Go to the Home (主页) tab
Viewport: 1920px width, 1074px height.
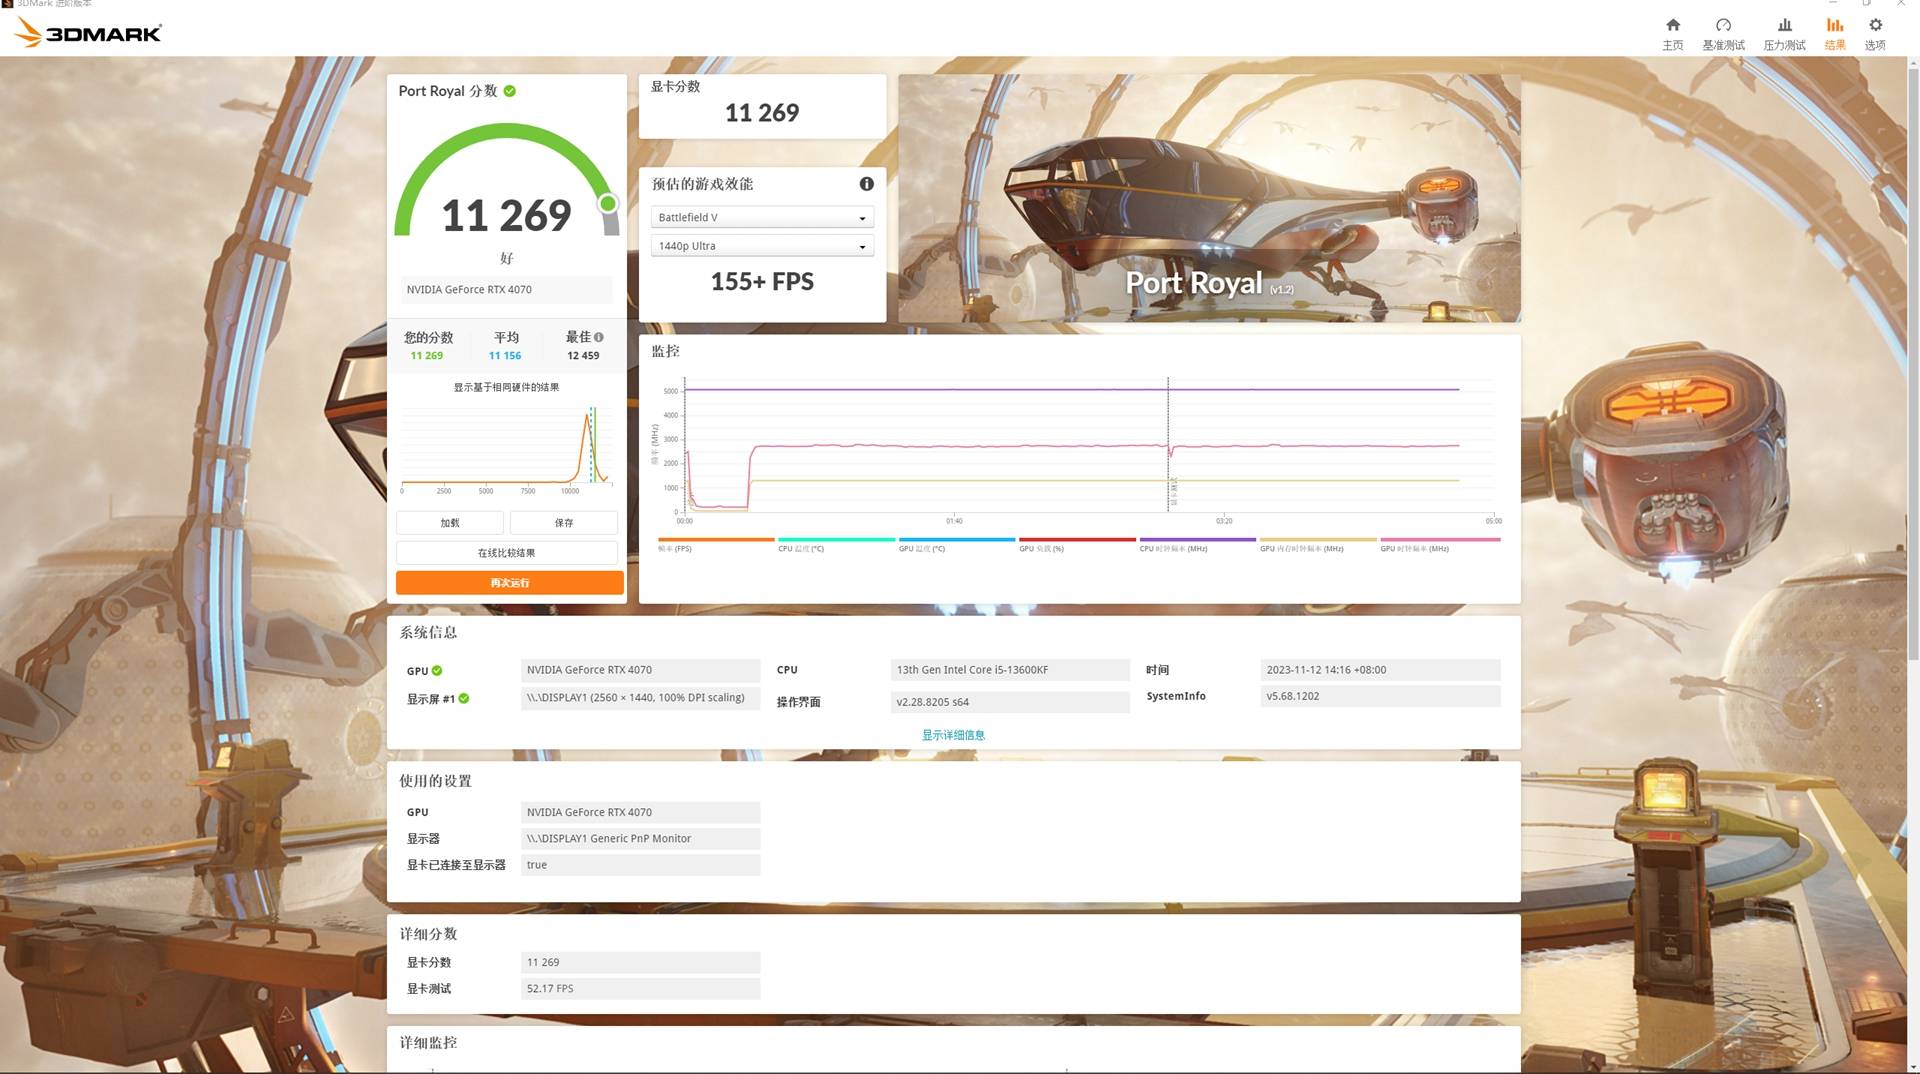point(1672,33)
